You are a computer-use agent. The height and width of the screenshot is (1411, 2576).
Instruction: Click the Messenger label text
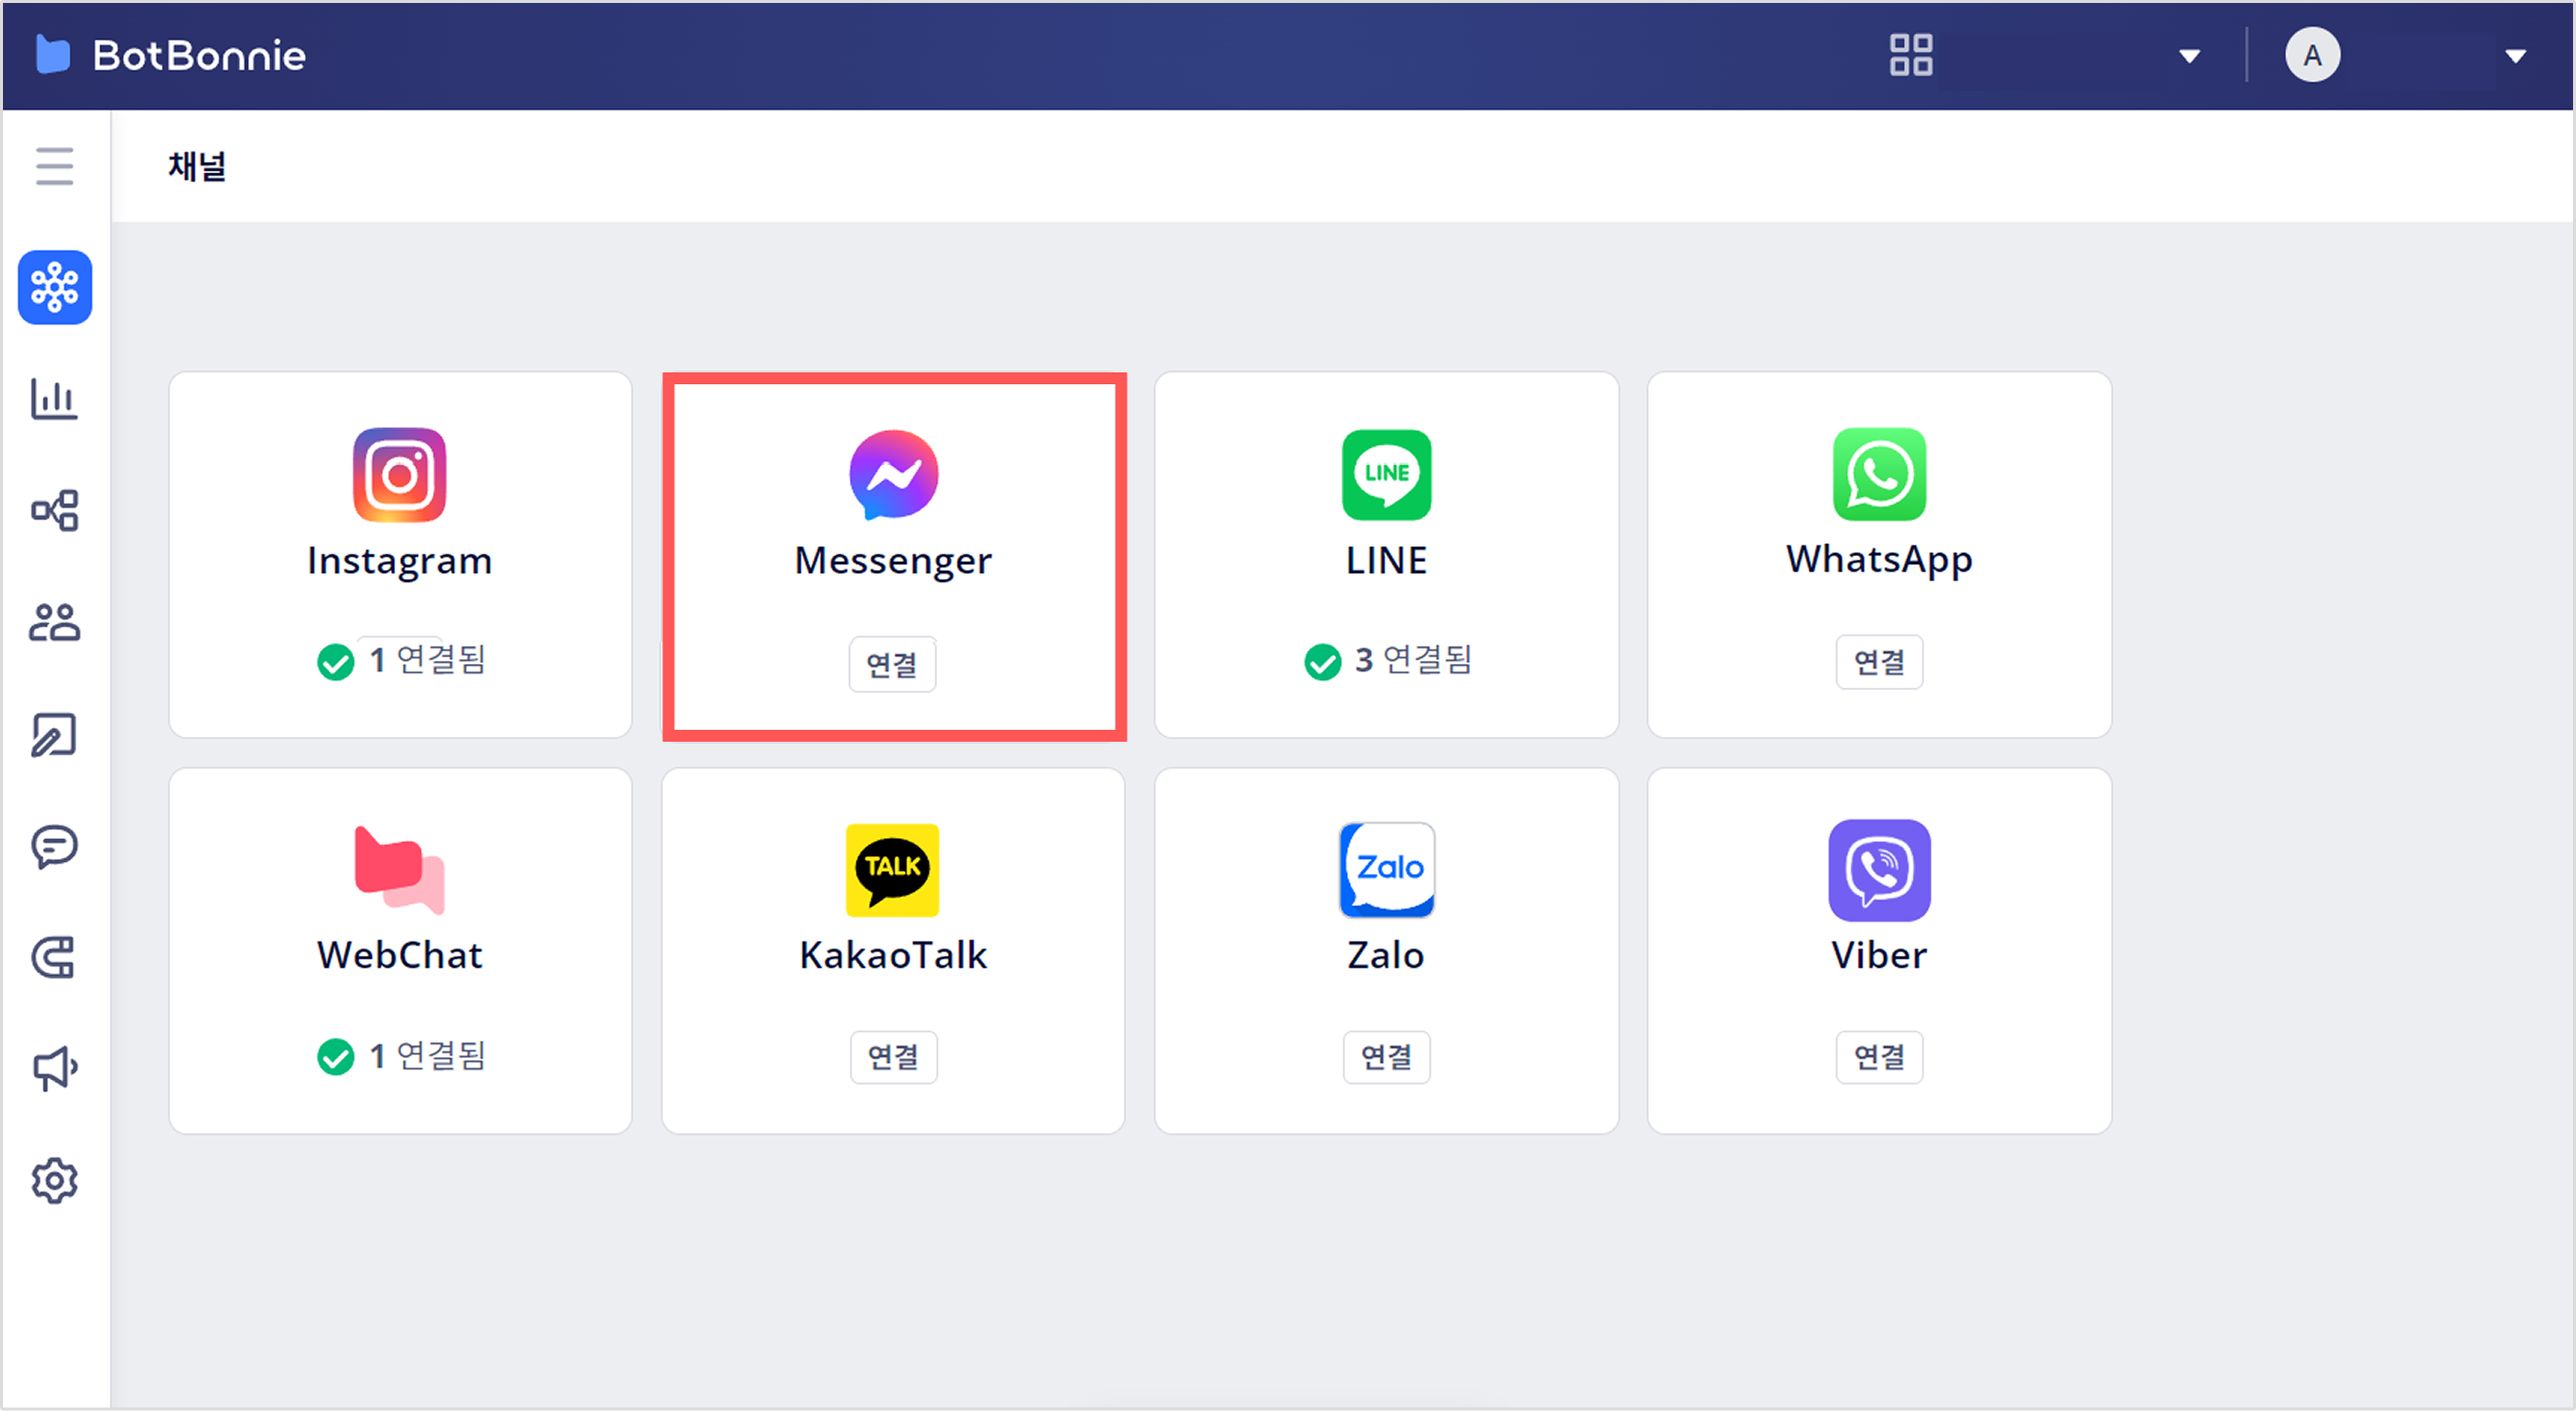point(894,561)
